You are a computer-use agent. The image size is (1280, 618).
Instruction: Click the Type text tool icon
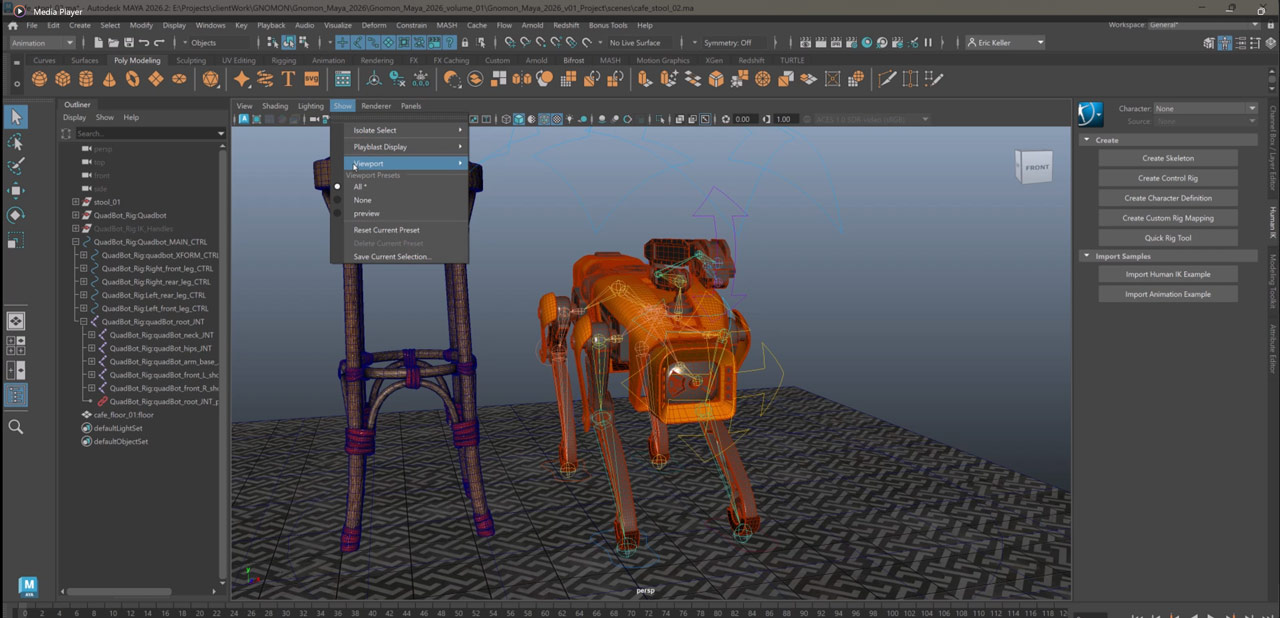pyautogui.click(x=288, y=79)
